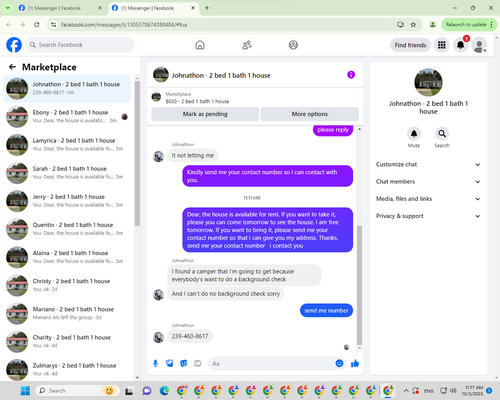500x400 pixels.
Task: Open the tab search dropdown arrow
Action: click(x=7, y=8)
